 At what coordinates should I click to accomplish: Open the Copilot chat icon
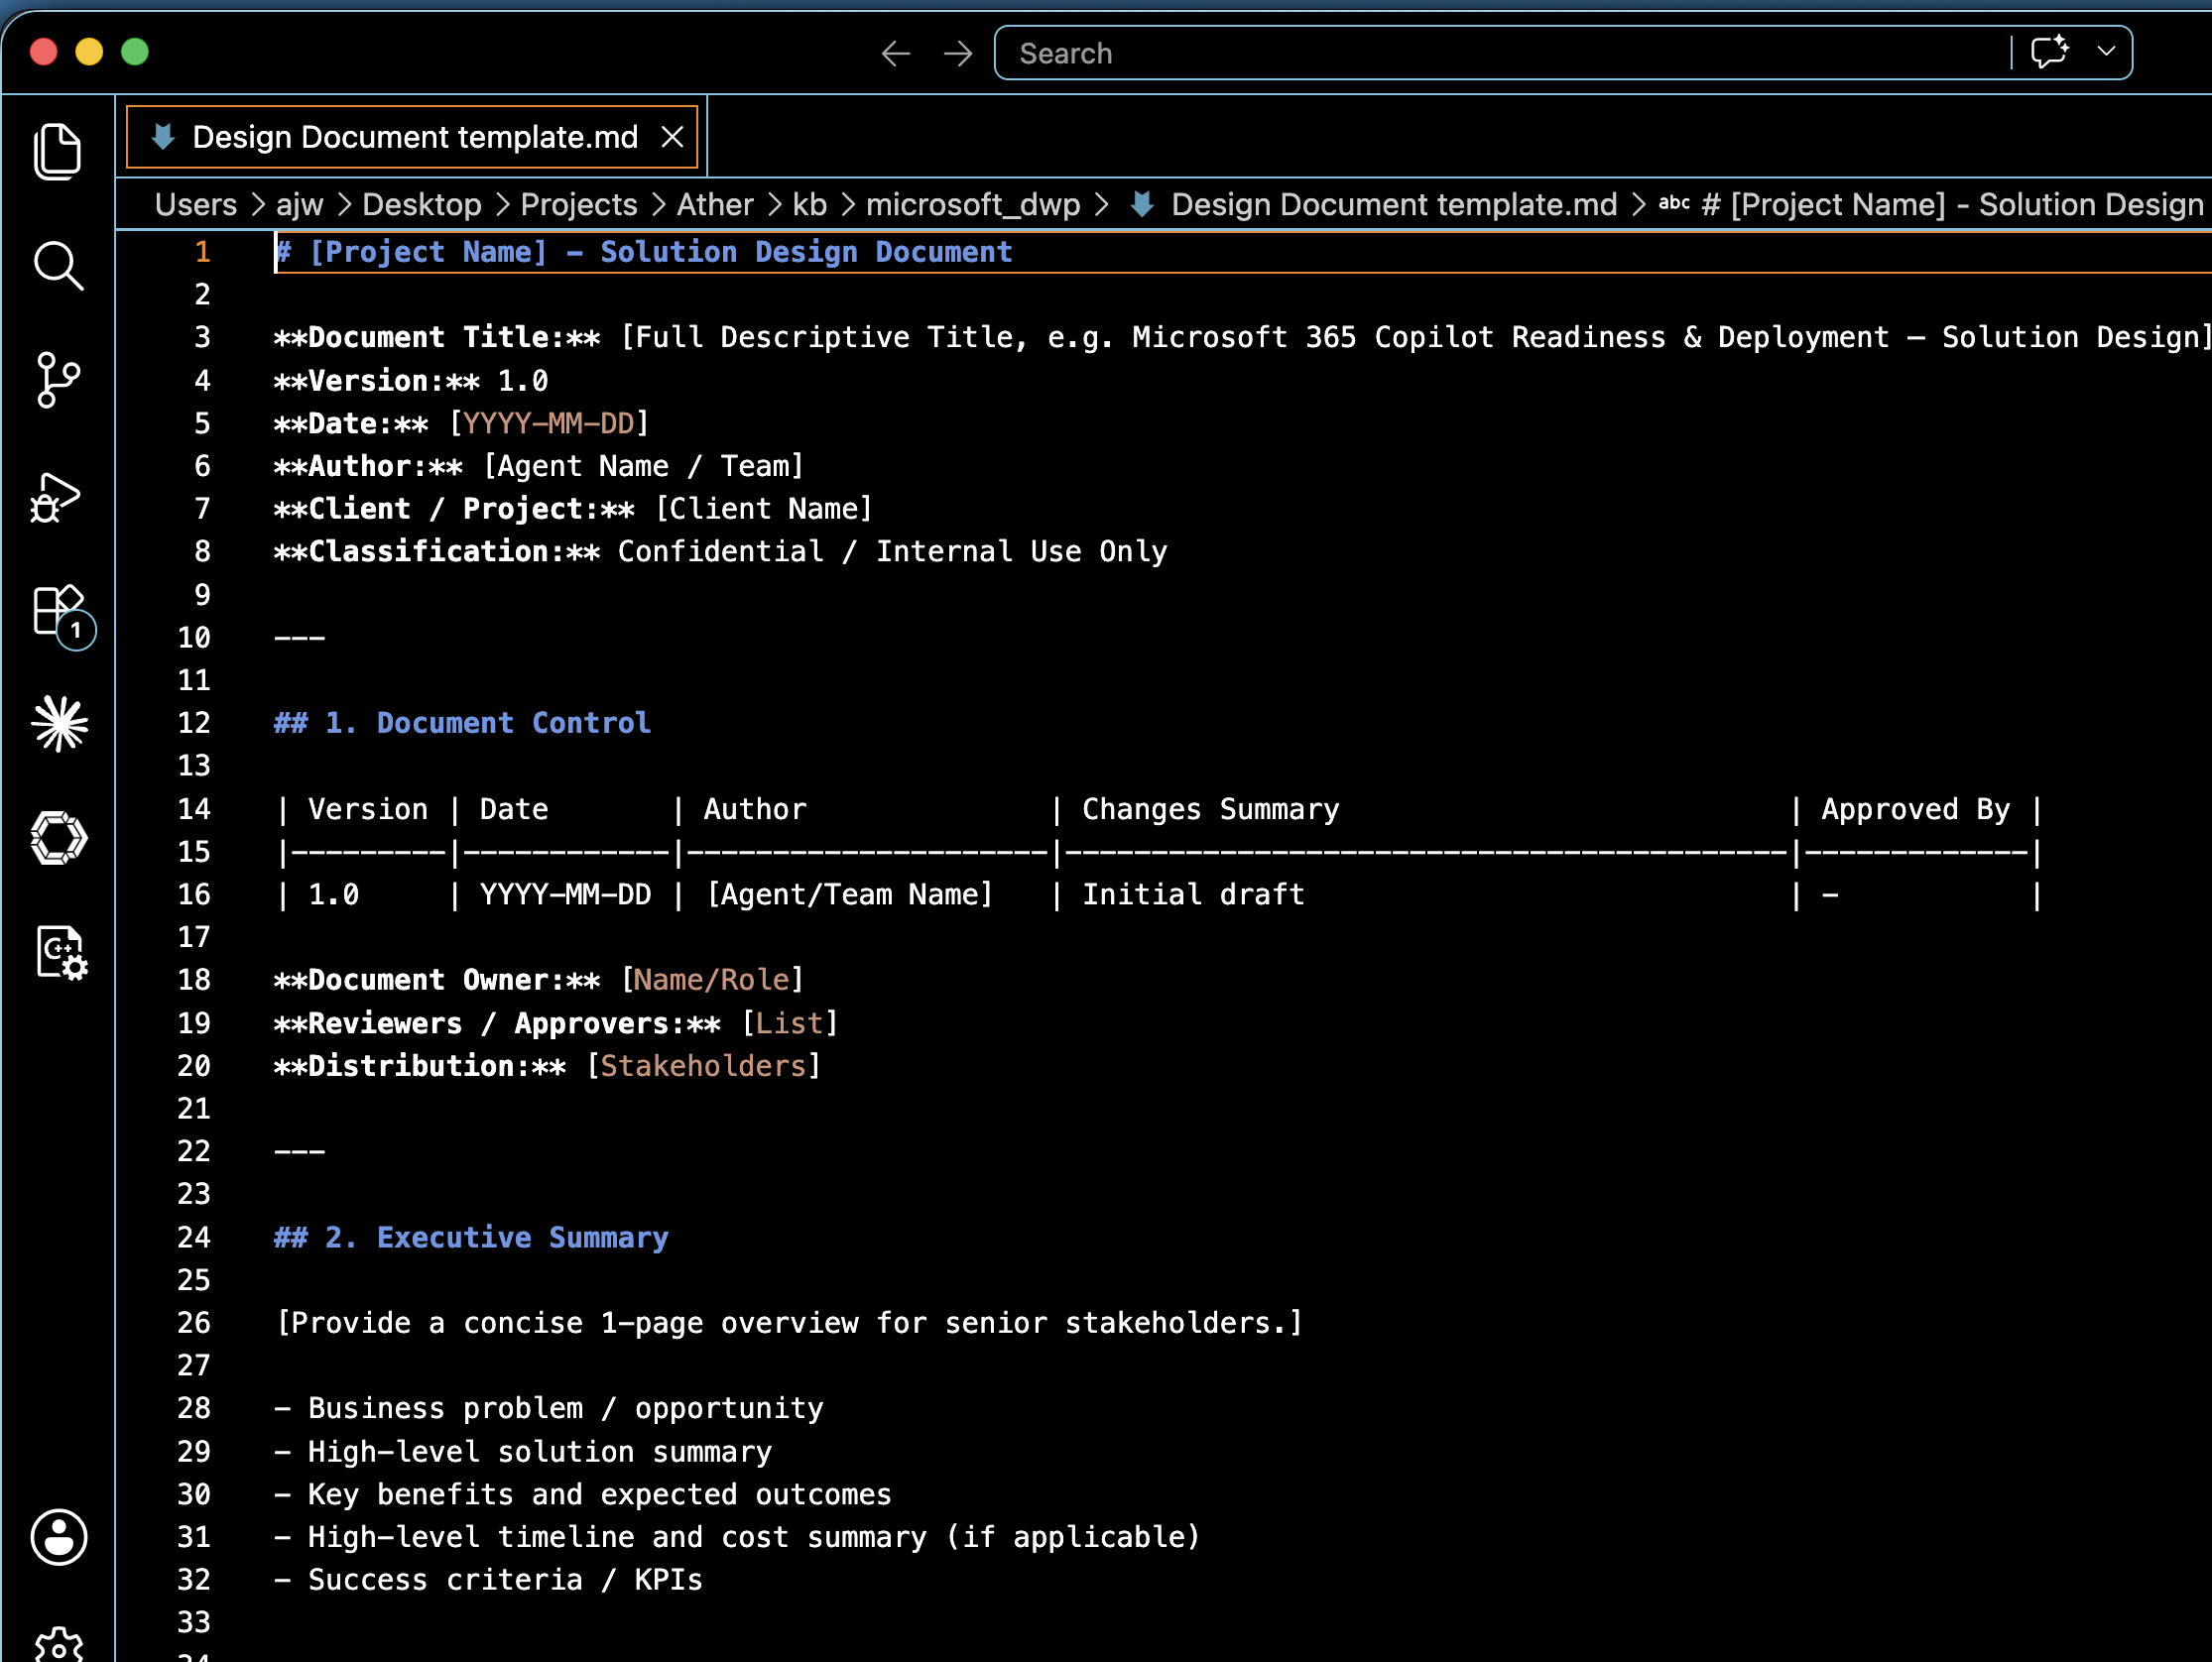2049,52
